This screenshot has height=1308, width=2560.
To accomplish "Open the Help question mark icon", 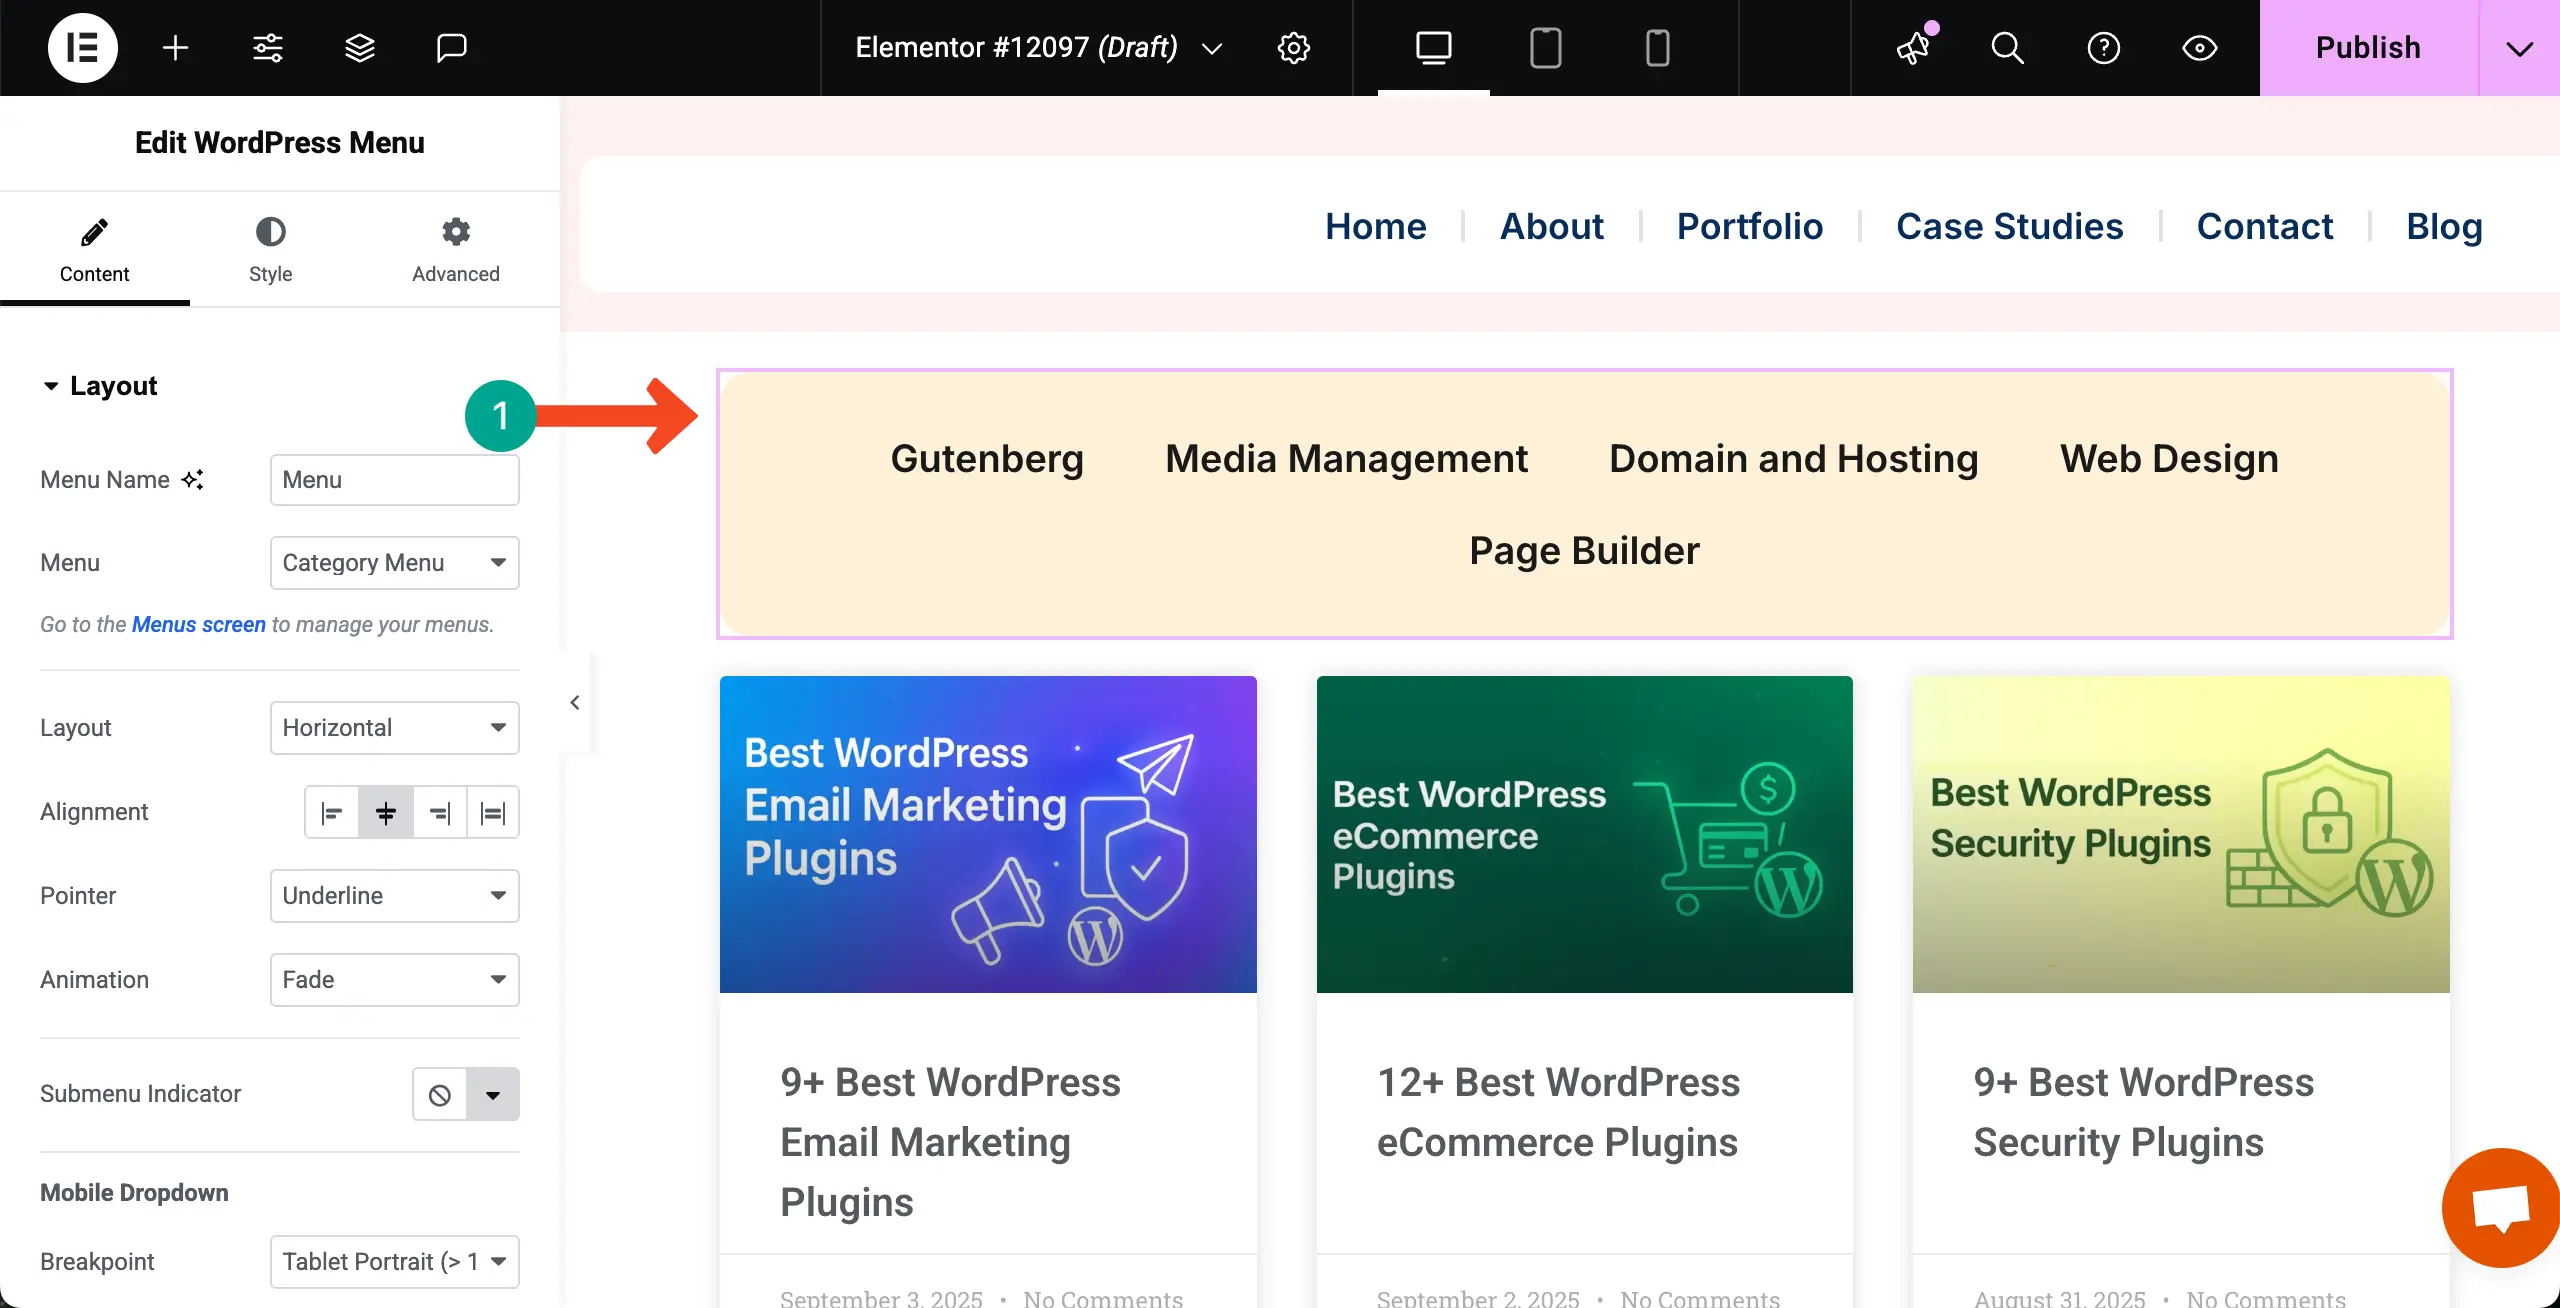I will (2104, 48).
